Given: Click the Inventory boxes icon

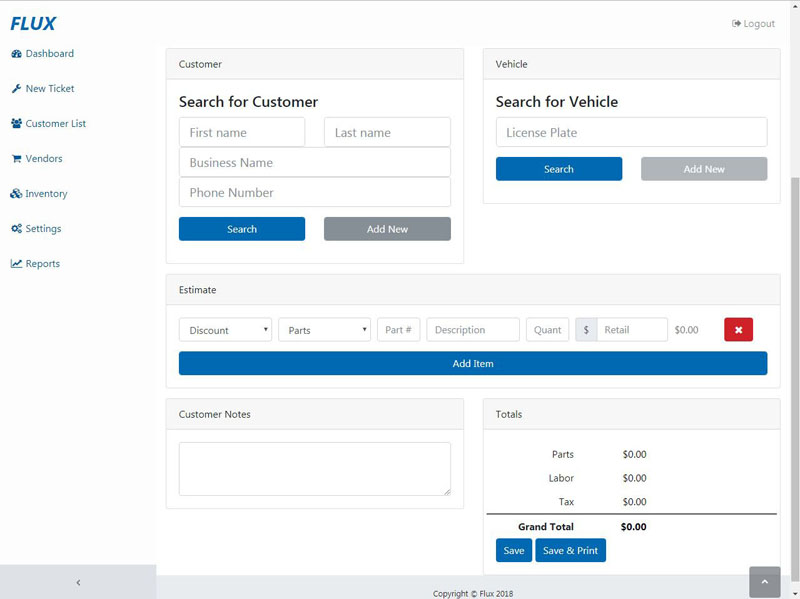Looking at the screenshot, I should [16, 194].
